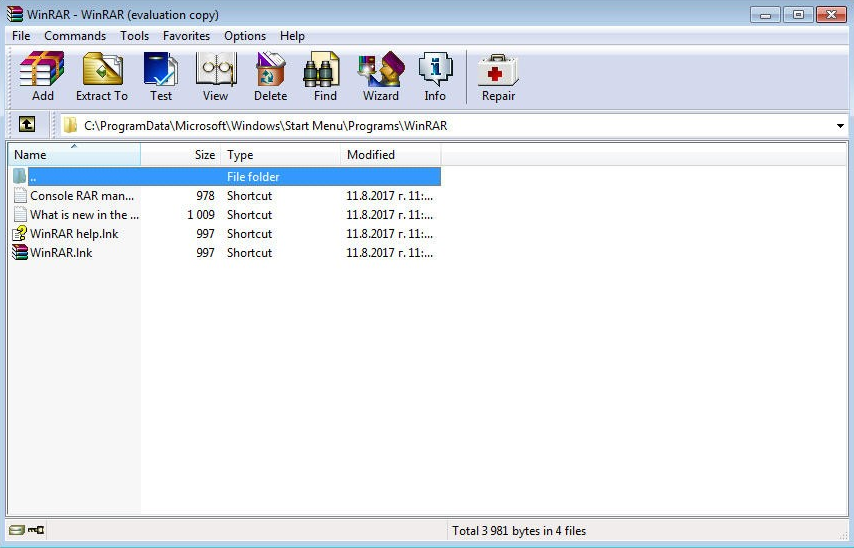Launch the Wizard tool
This screenshot has width=854, height=548.
tap(381, 69)
